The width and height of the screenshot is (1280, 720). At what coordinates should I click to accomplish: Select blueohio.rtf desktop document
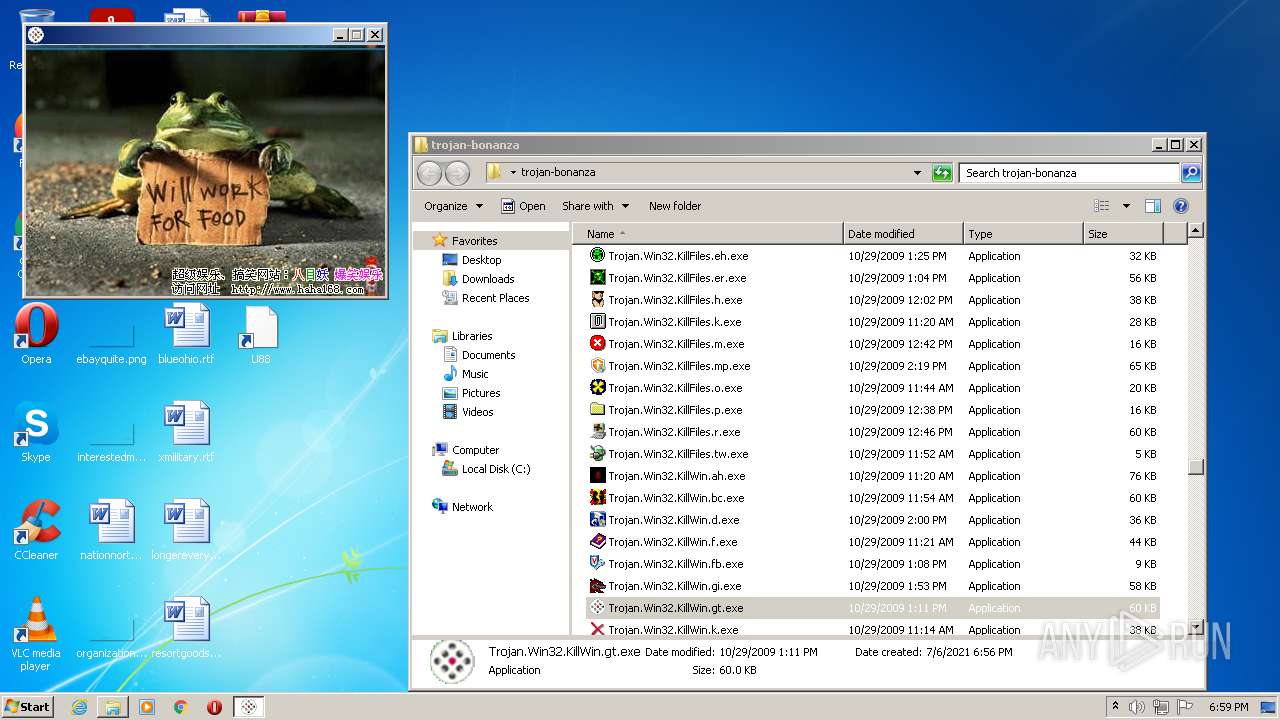(186, 335)
